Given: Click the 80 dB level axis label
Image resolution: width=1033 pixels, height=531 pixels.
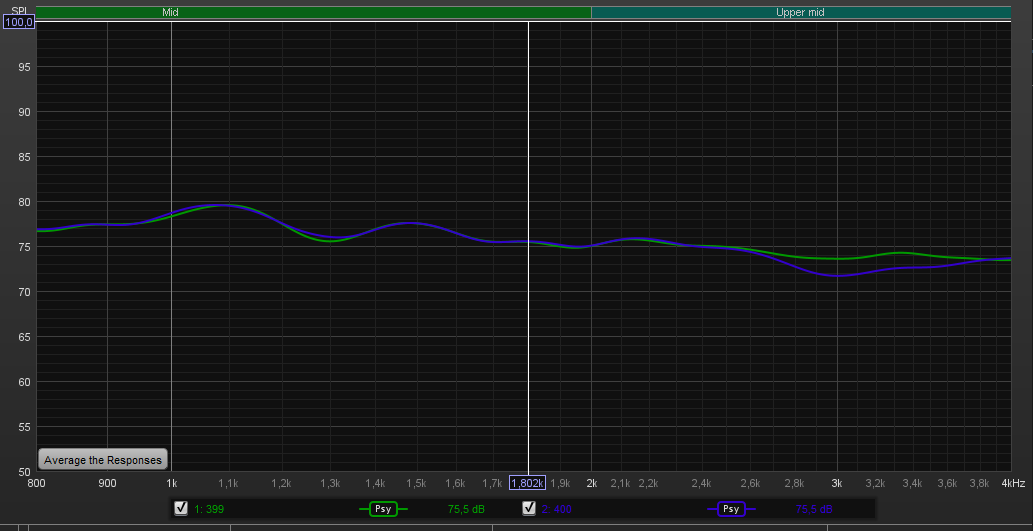Looking at the screenshot, I should [x=25, y=202].
